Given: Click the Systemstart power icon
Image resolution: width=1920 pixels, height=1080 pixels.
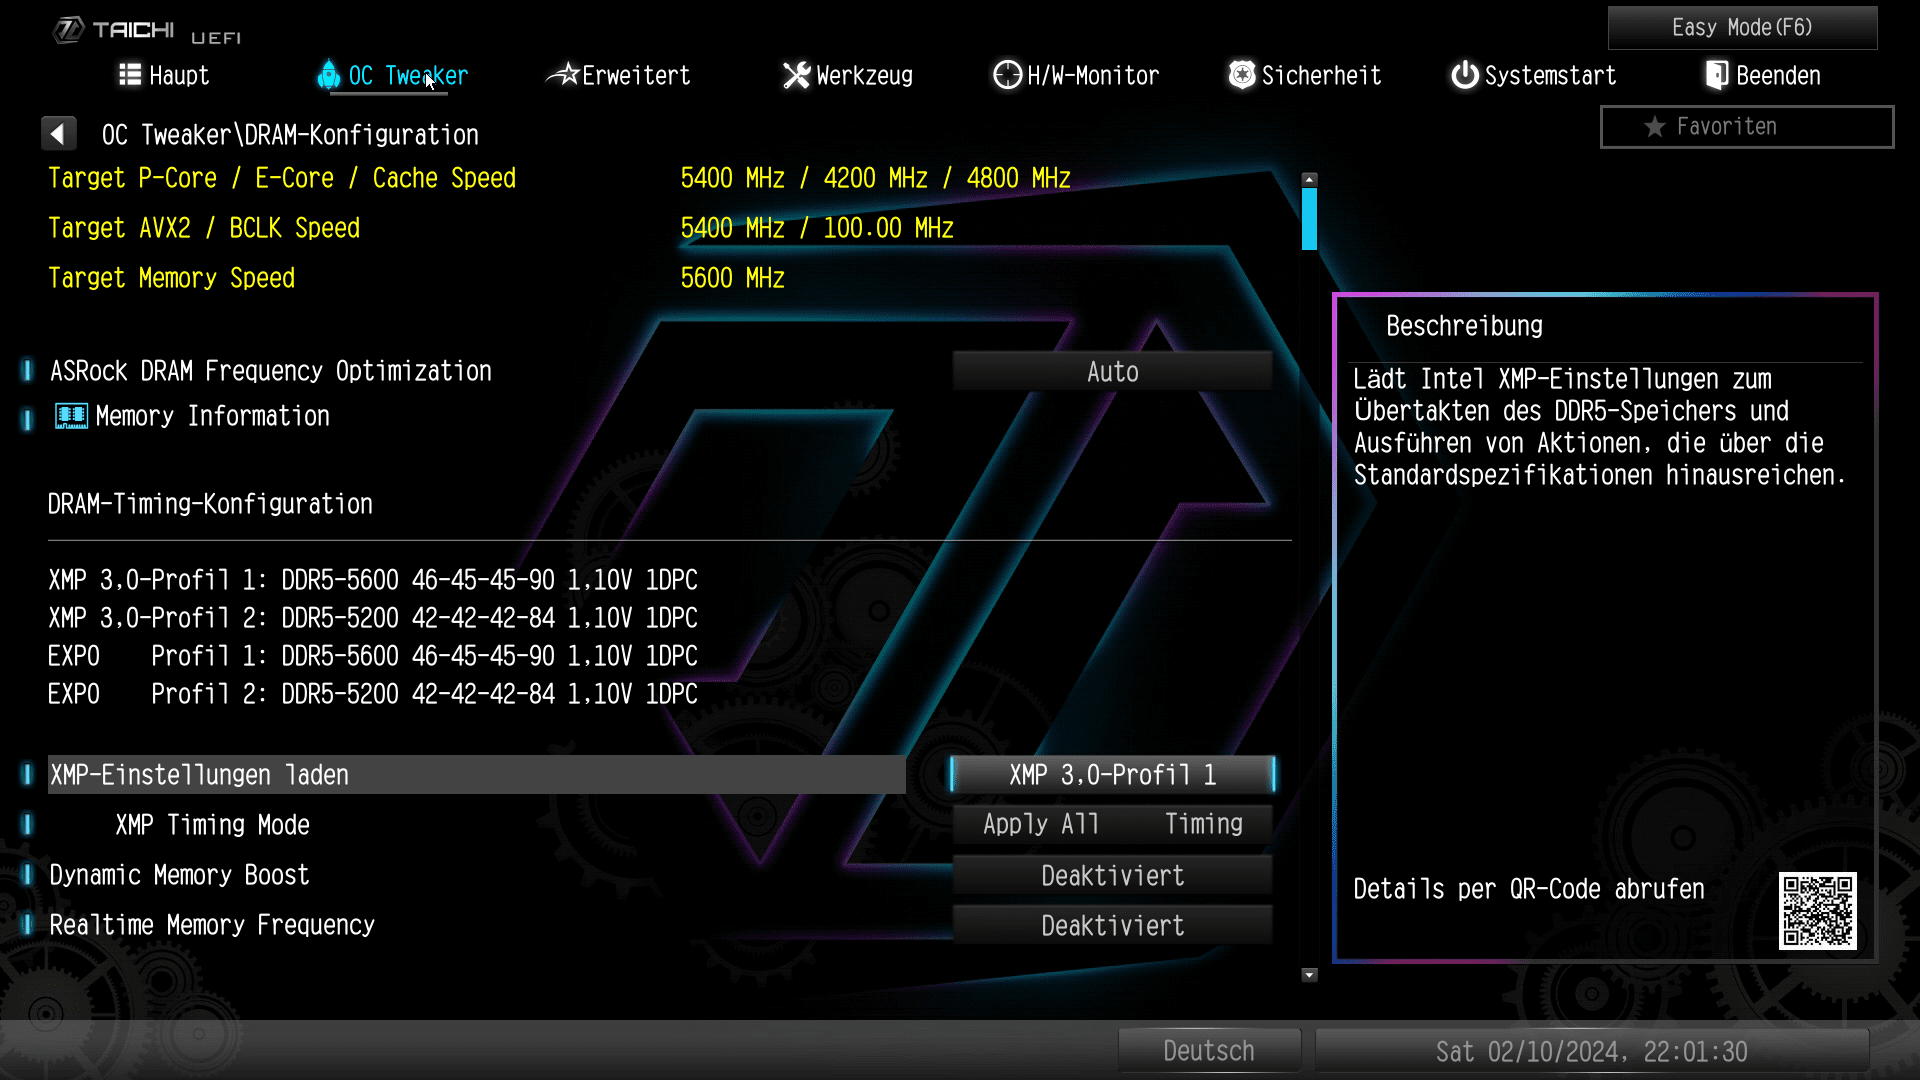Looking at the screenshot, I should (x=1465, y=75).
